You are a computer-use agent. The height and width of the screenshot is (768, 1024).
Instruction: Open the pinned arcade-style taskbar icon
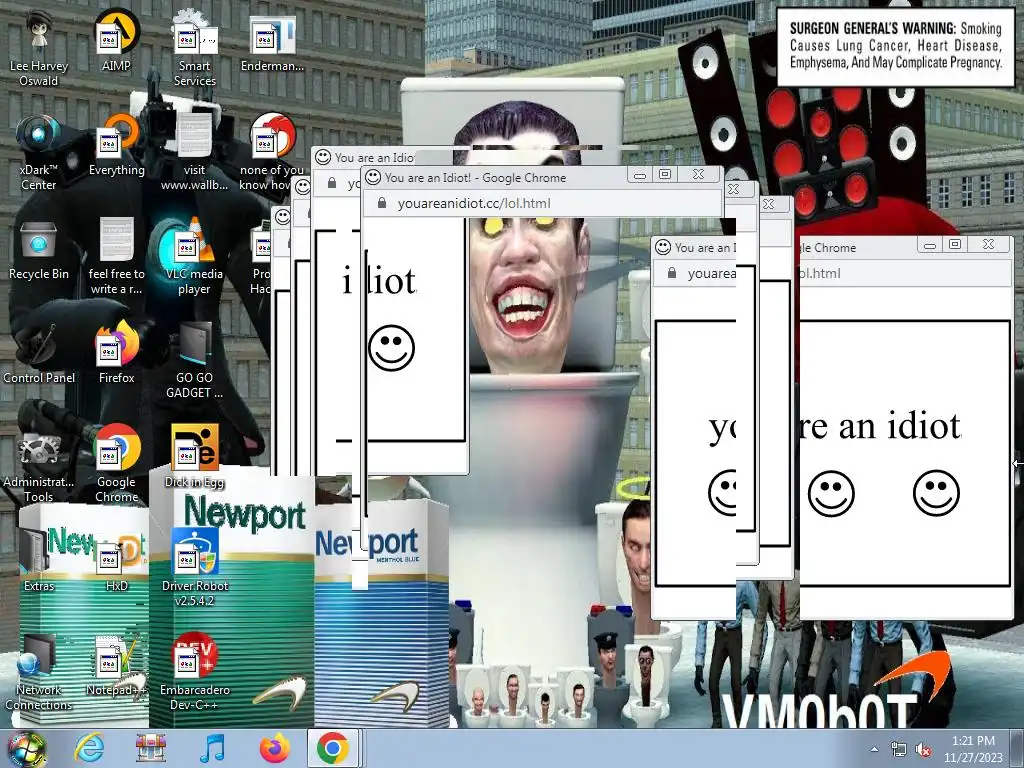150,748
